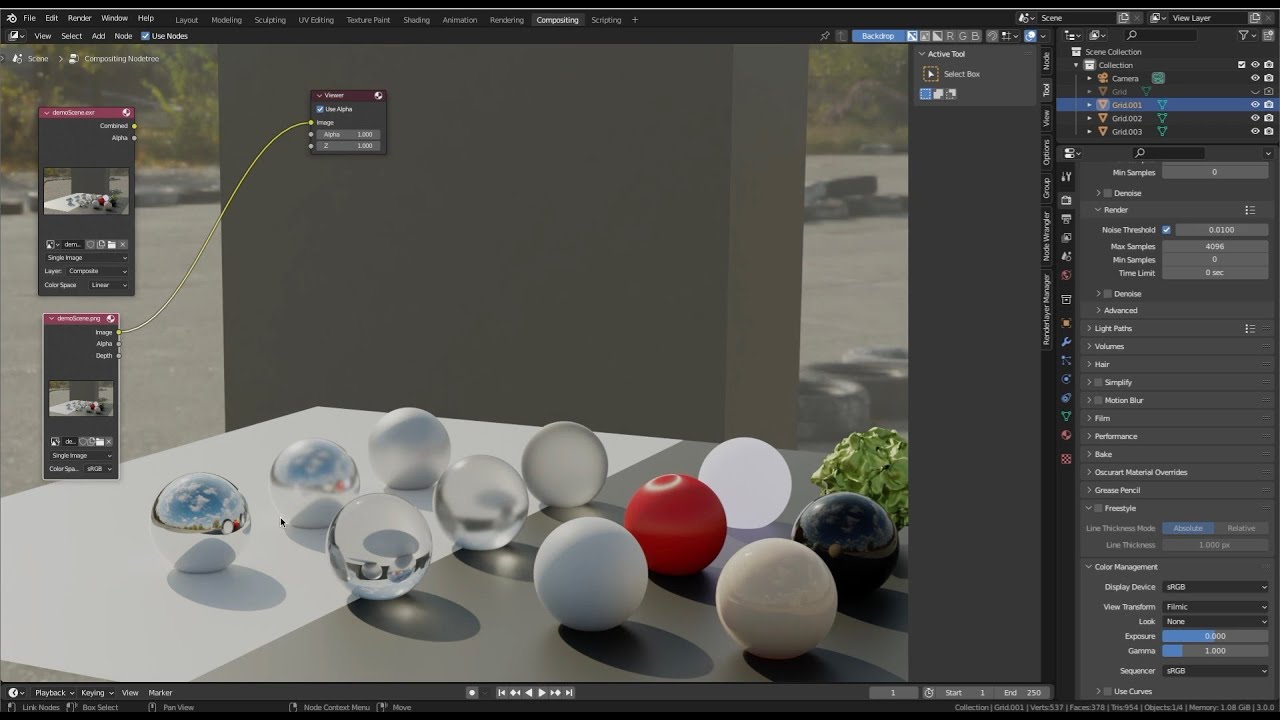
Task: Expand Grid.002 in the outliner tree
Action: [1090, 119]
